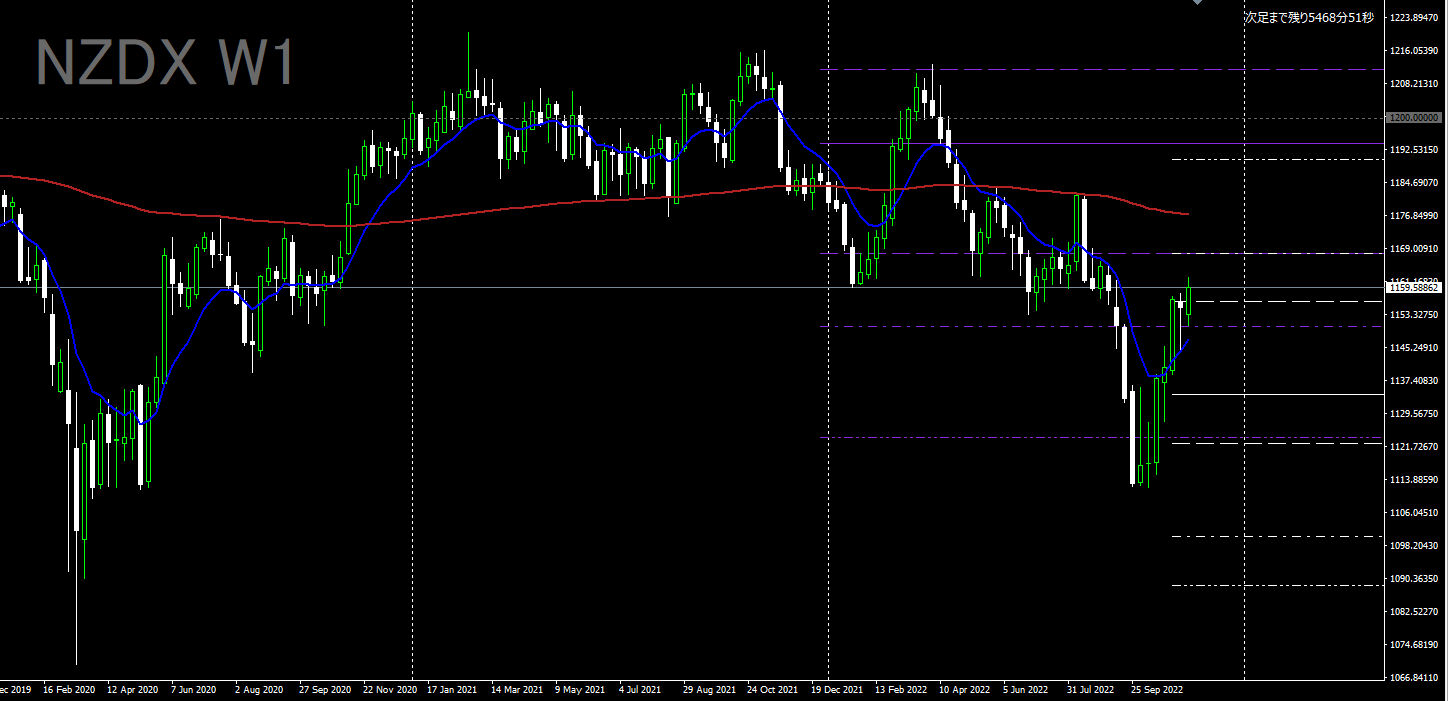
Task: Click price scale value 1216.05390
Action: 1414,51
